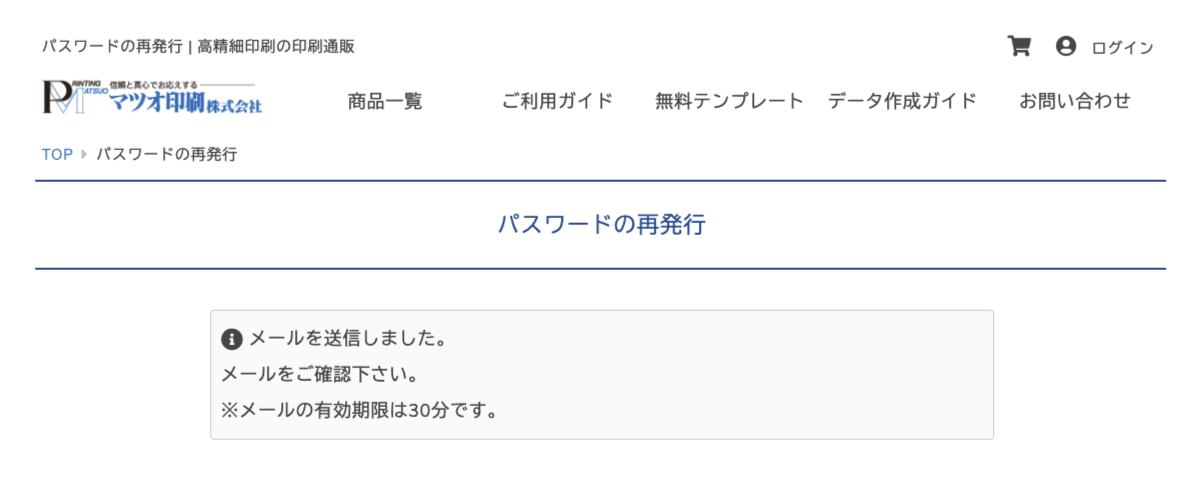
Task: Click the メールをご確認下さい line
Action: coord(319,375)
